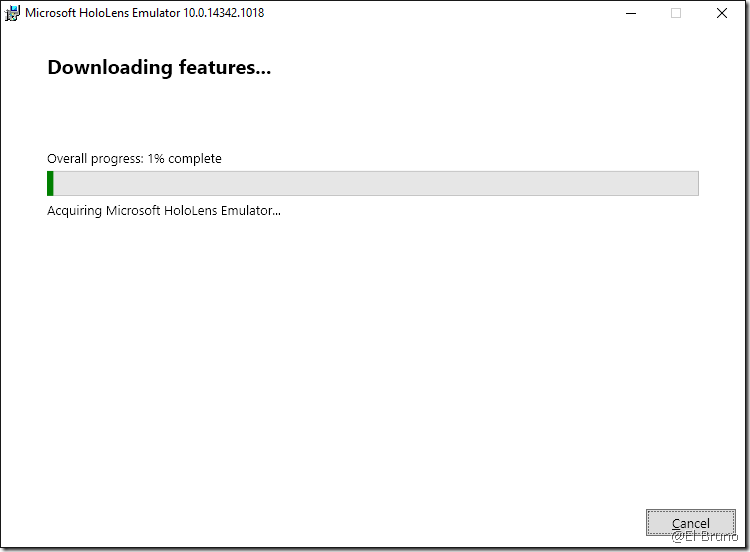Click the green filled part of the progress bar
The width and height of the screenshot is (750, 552).
[x=50, y=184]
